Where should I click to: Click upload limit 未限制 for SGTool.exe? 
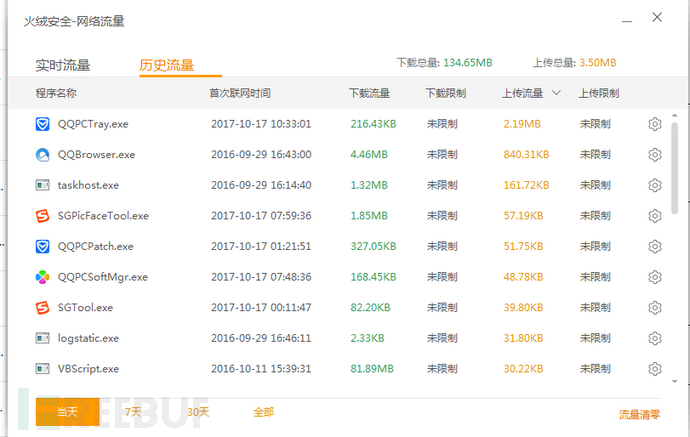coord(595,308)
